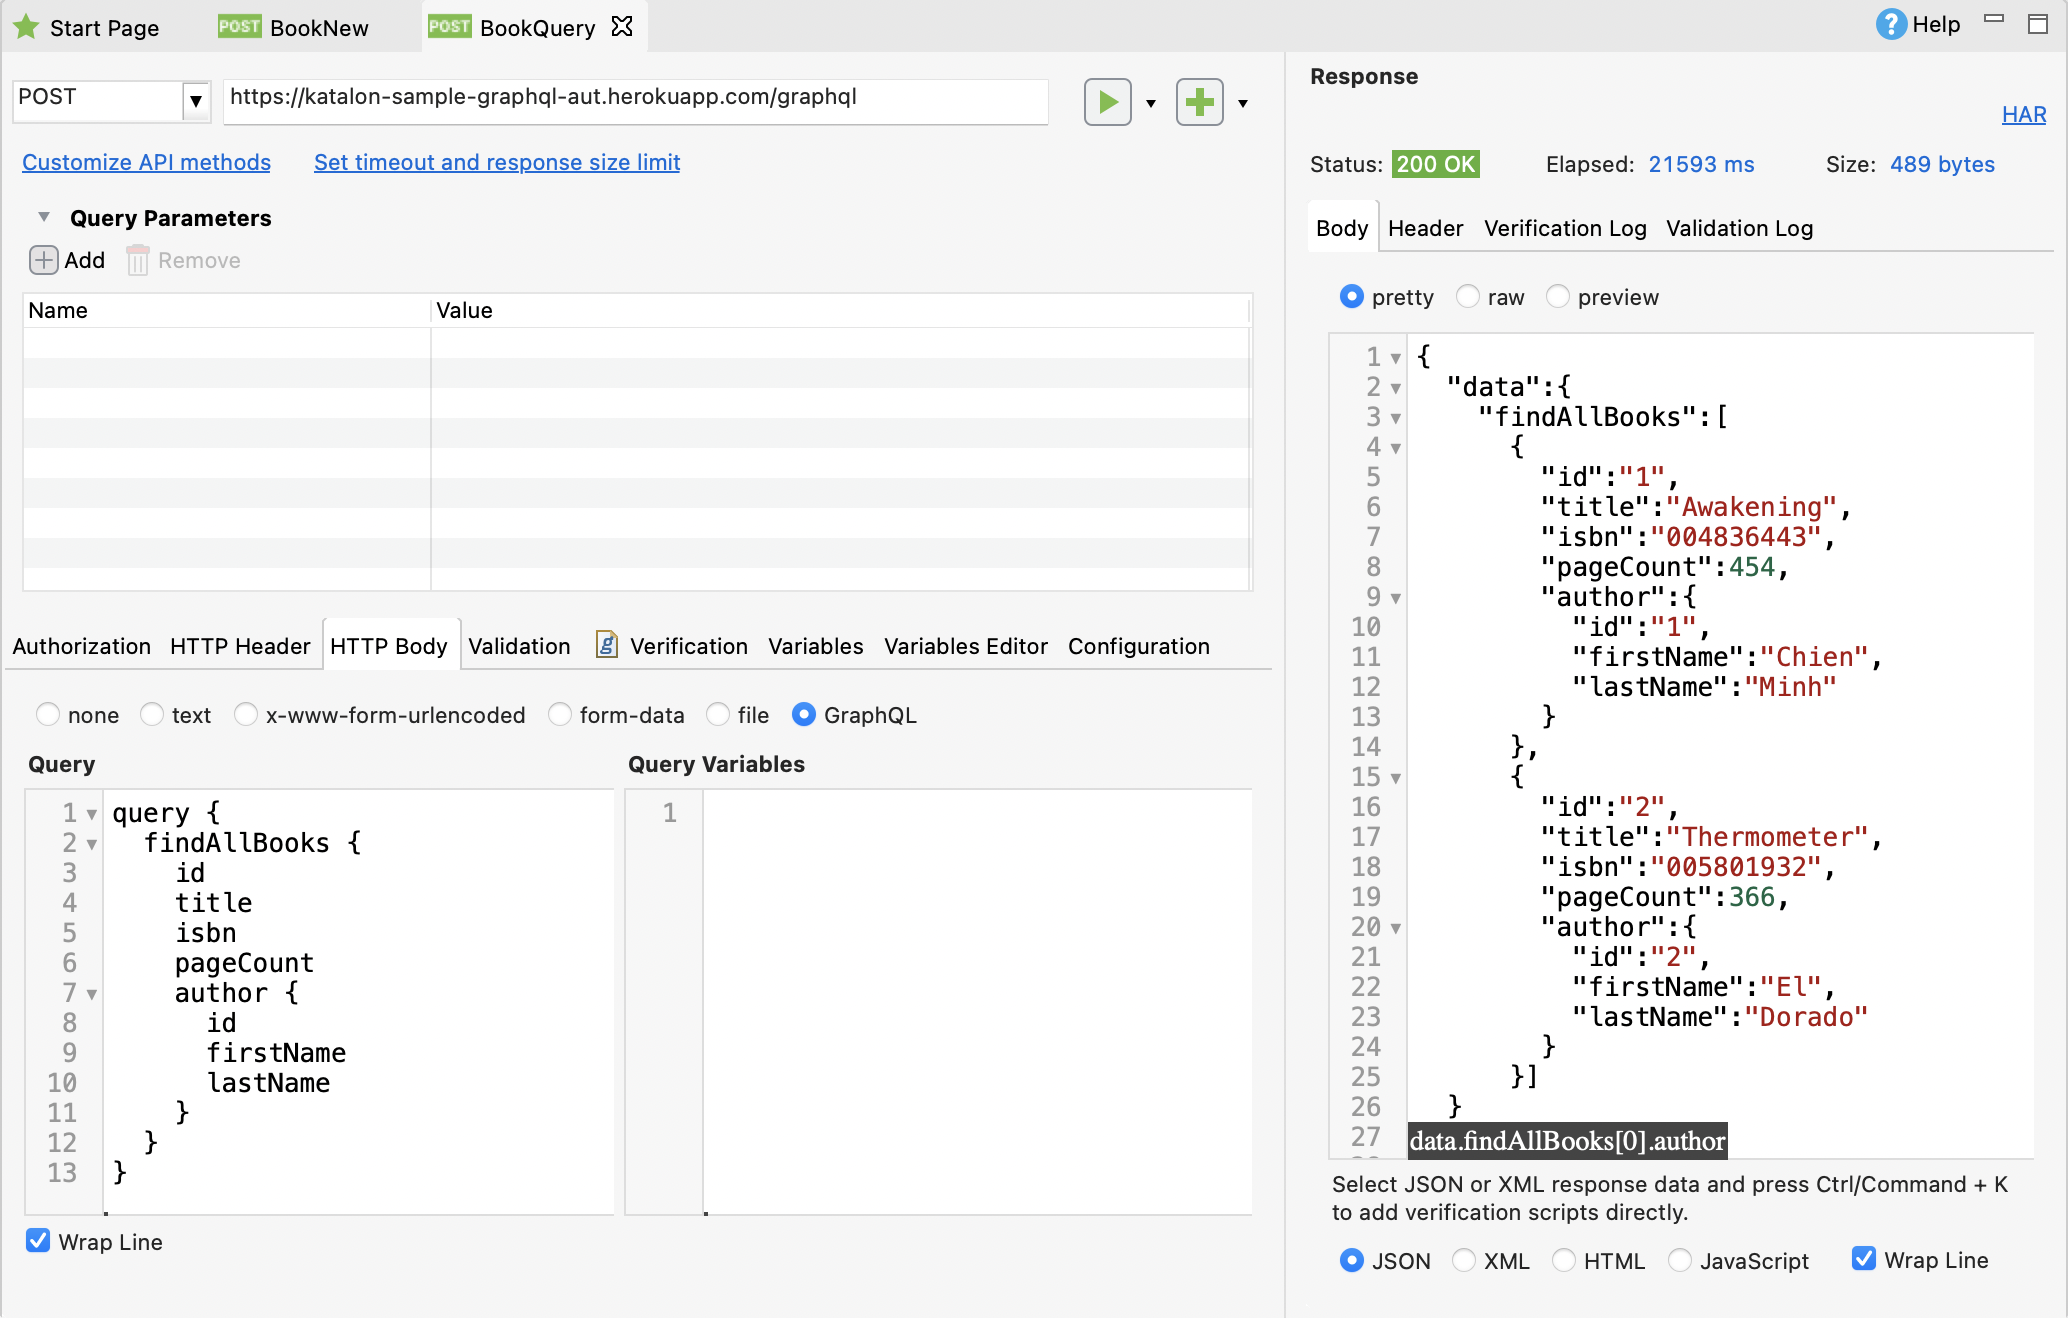This screenshot has height=1318, width=2068.
Task: Collapse the Query Parameters section
Action: tap(44, 217)
